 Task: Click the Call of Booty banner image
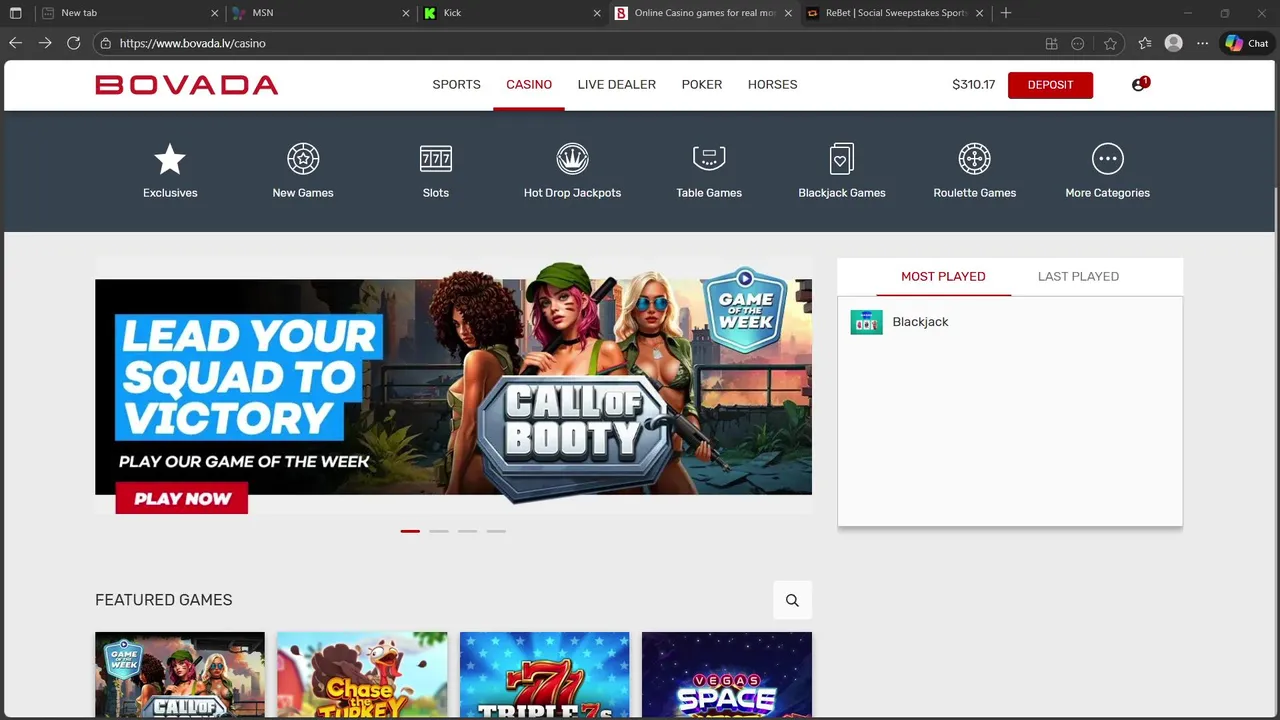[453, 386]
